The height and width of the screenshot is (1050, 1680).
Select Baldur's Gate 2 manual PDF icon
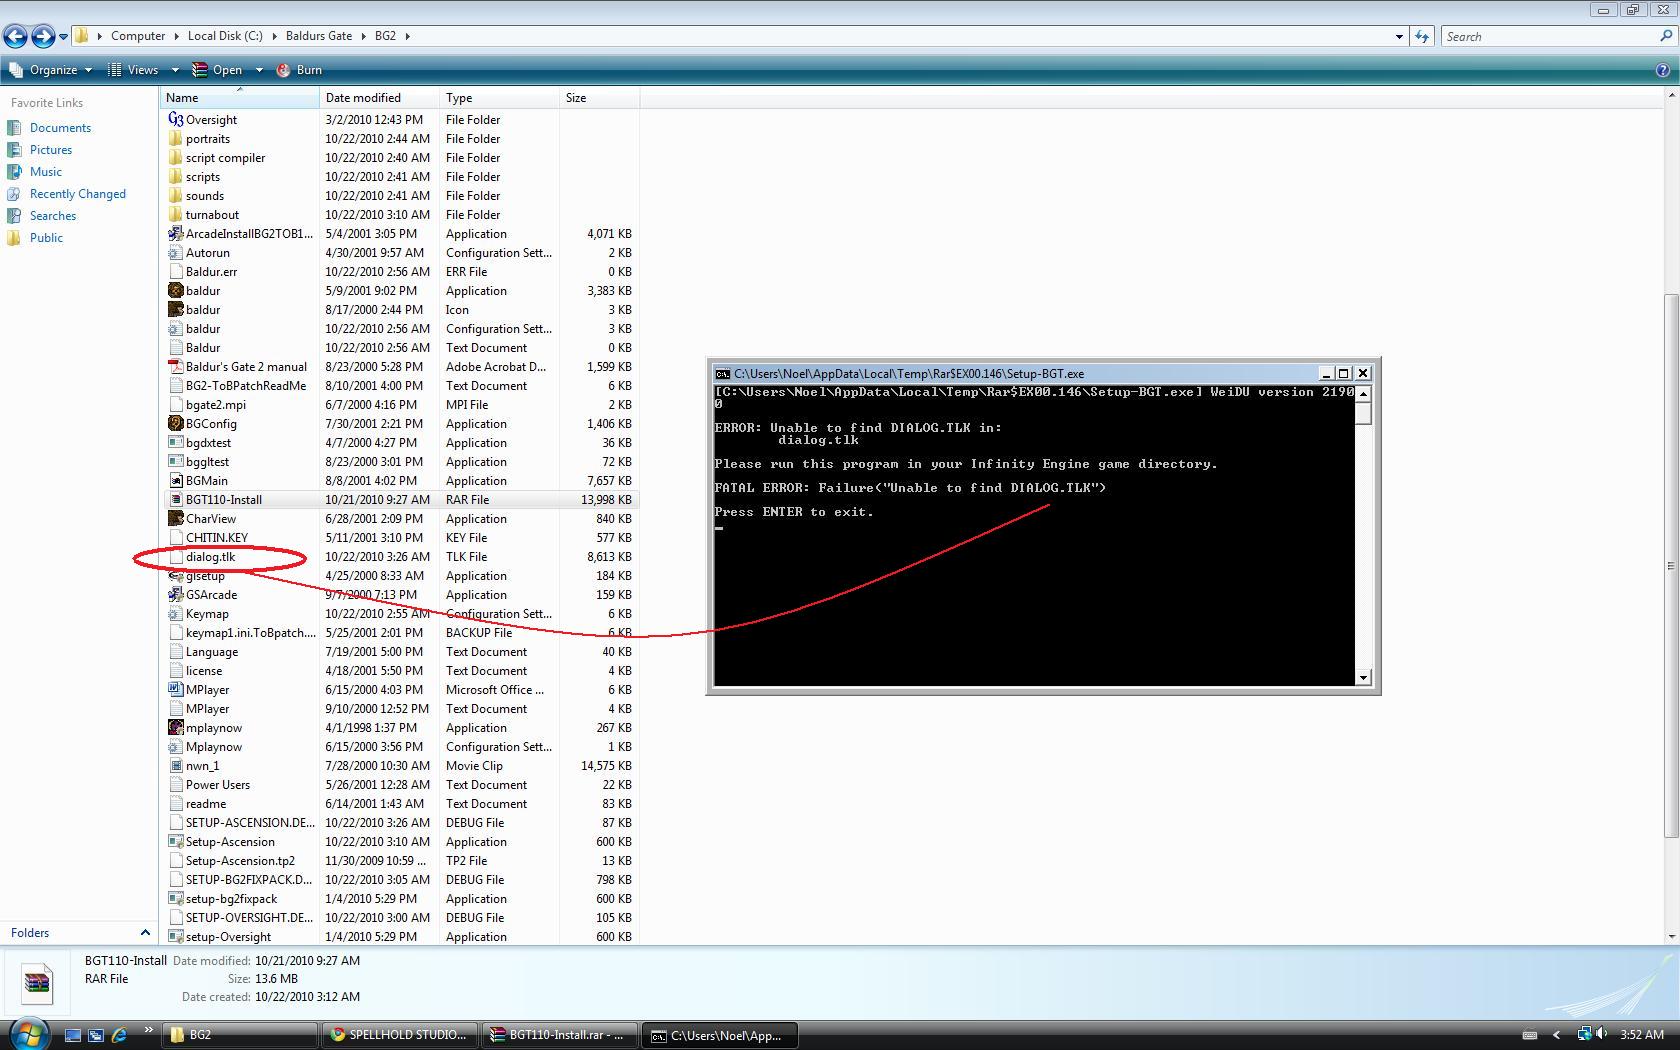coord(176,367)
